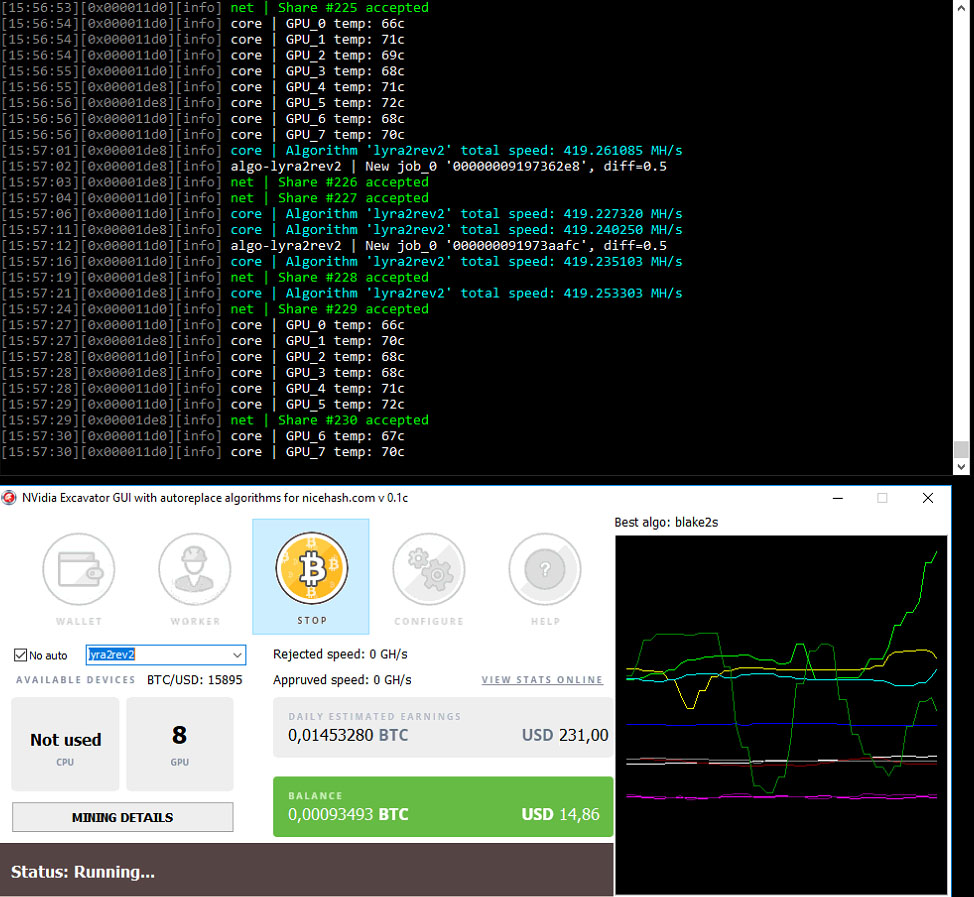This screenshot has width=974, height=897.
Task: Click the 'BTC/USD: 15895' rate text
Action: click(194, 680)
